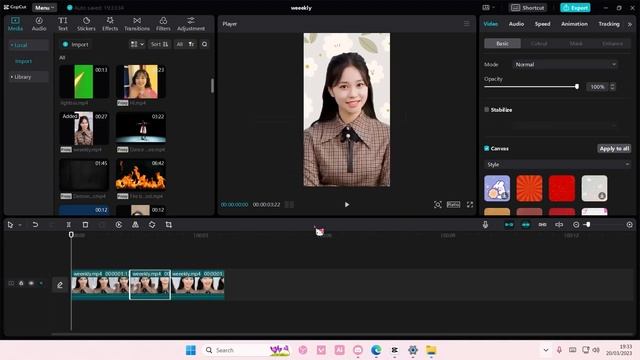
Task: Click the Mirror flip icon
Action: (136, 224)
